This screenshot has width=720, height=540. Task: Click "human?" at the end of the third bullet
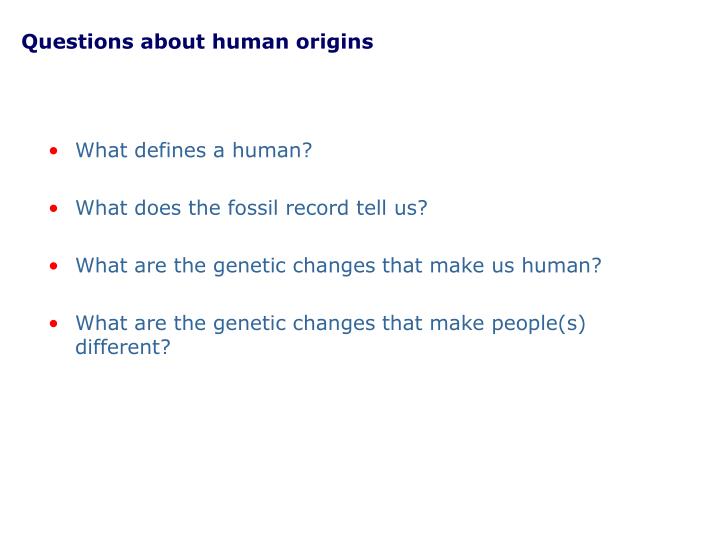click(562, 266)
